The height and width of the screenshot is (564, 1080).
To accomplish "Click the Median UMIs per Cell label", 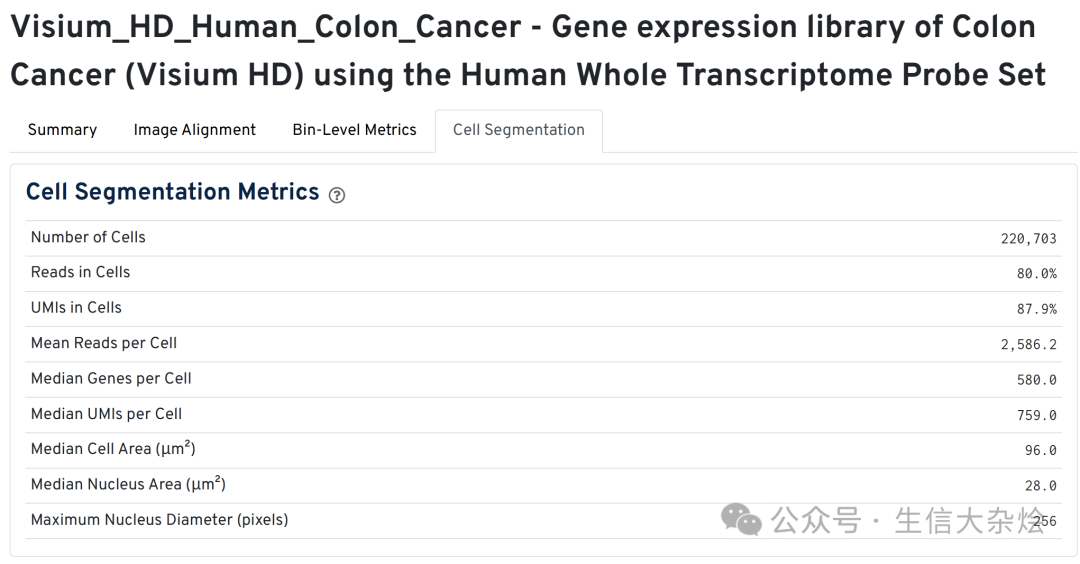I will coord(106,414).
